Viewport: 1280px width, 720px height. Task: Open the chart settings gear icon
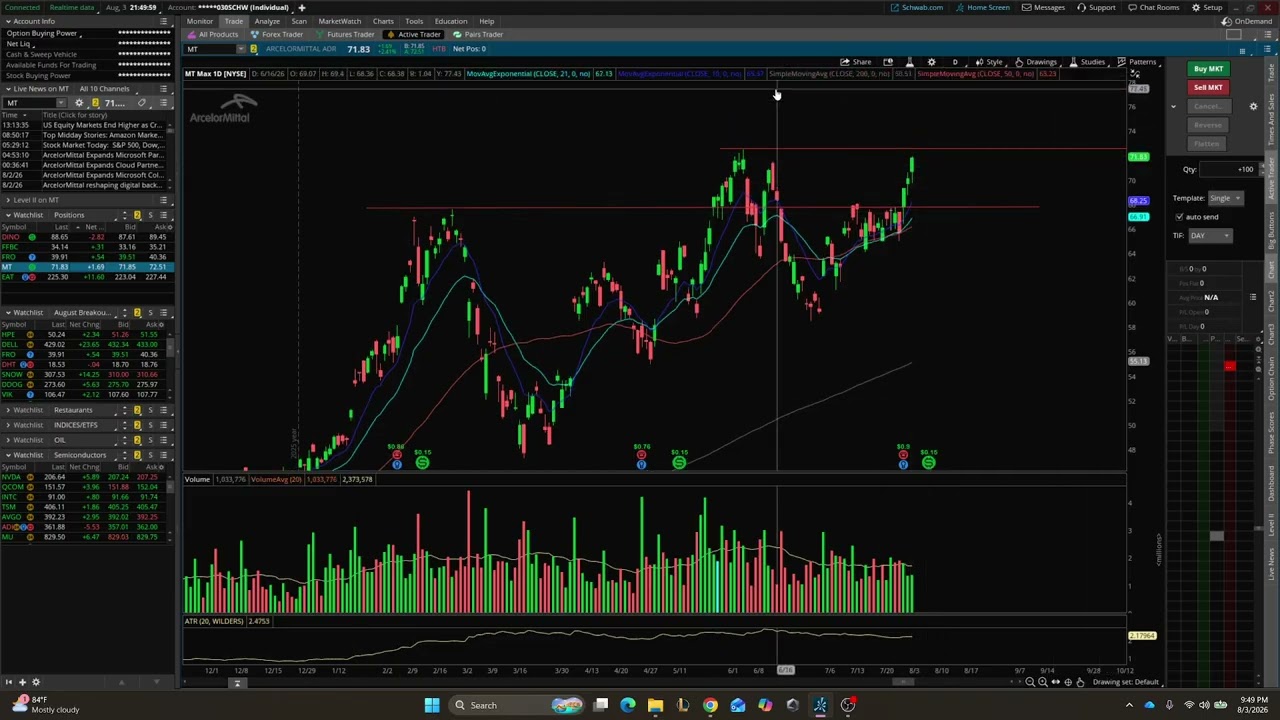932,62
